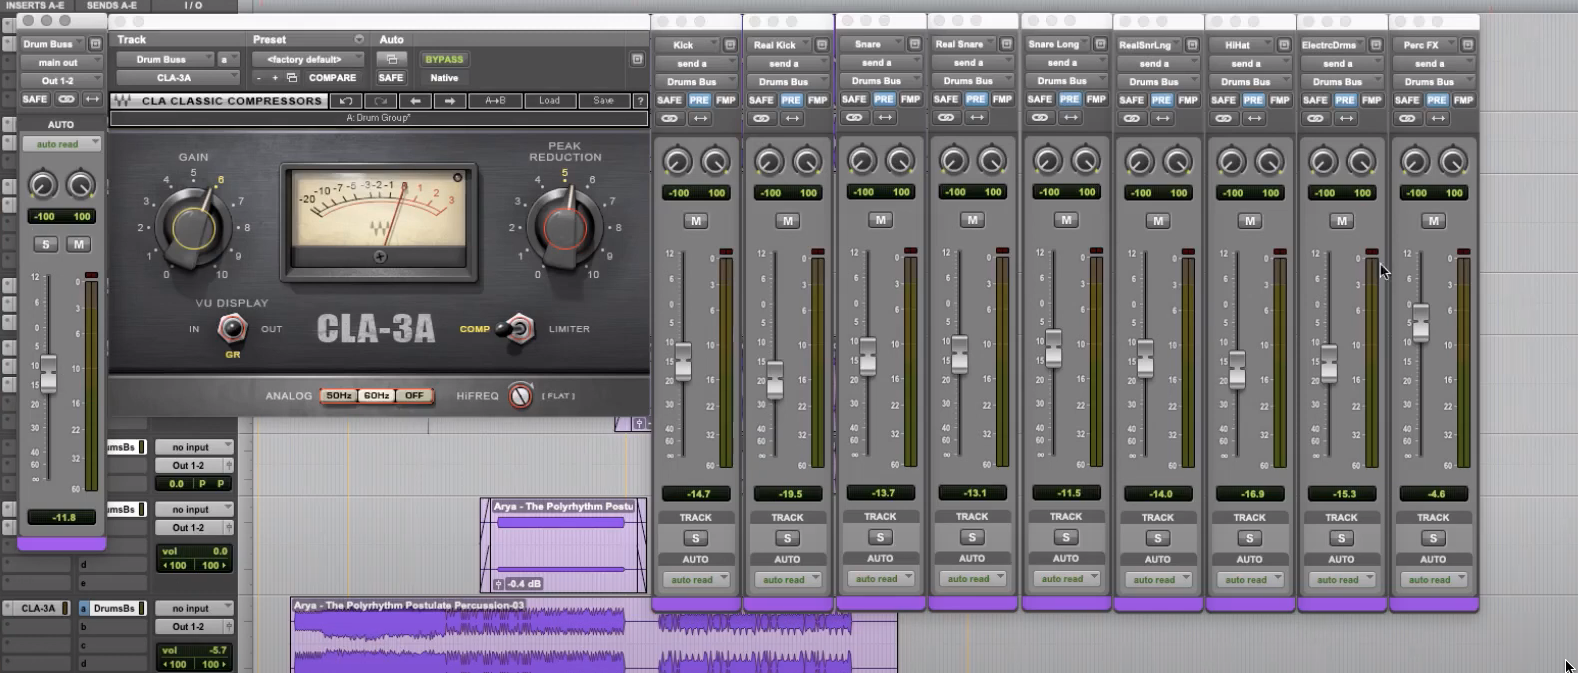Click the Kick send level fader

pyautogui.click(x=683, y=361)
